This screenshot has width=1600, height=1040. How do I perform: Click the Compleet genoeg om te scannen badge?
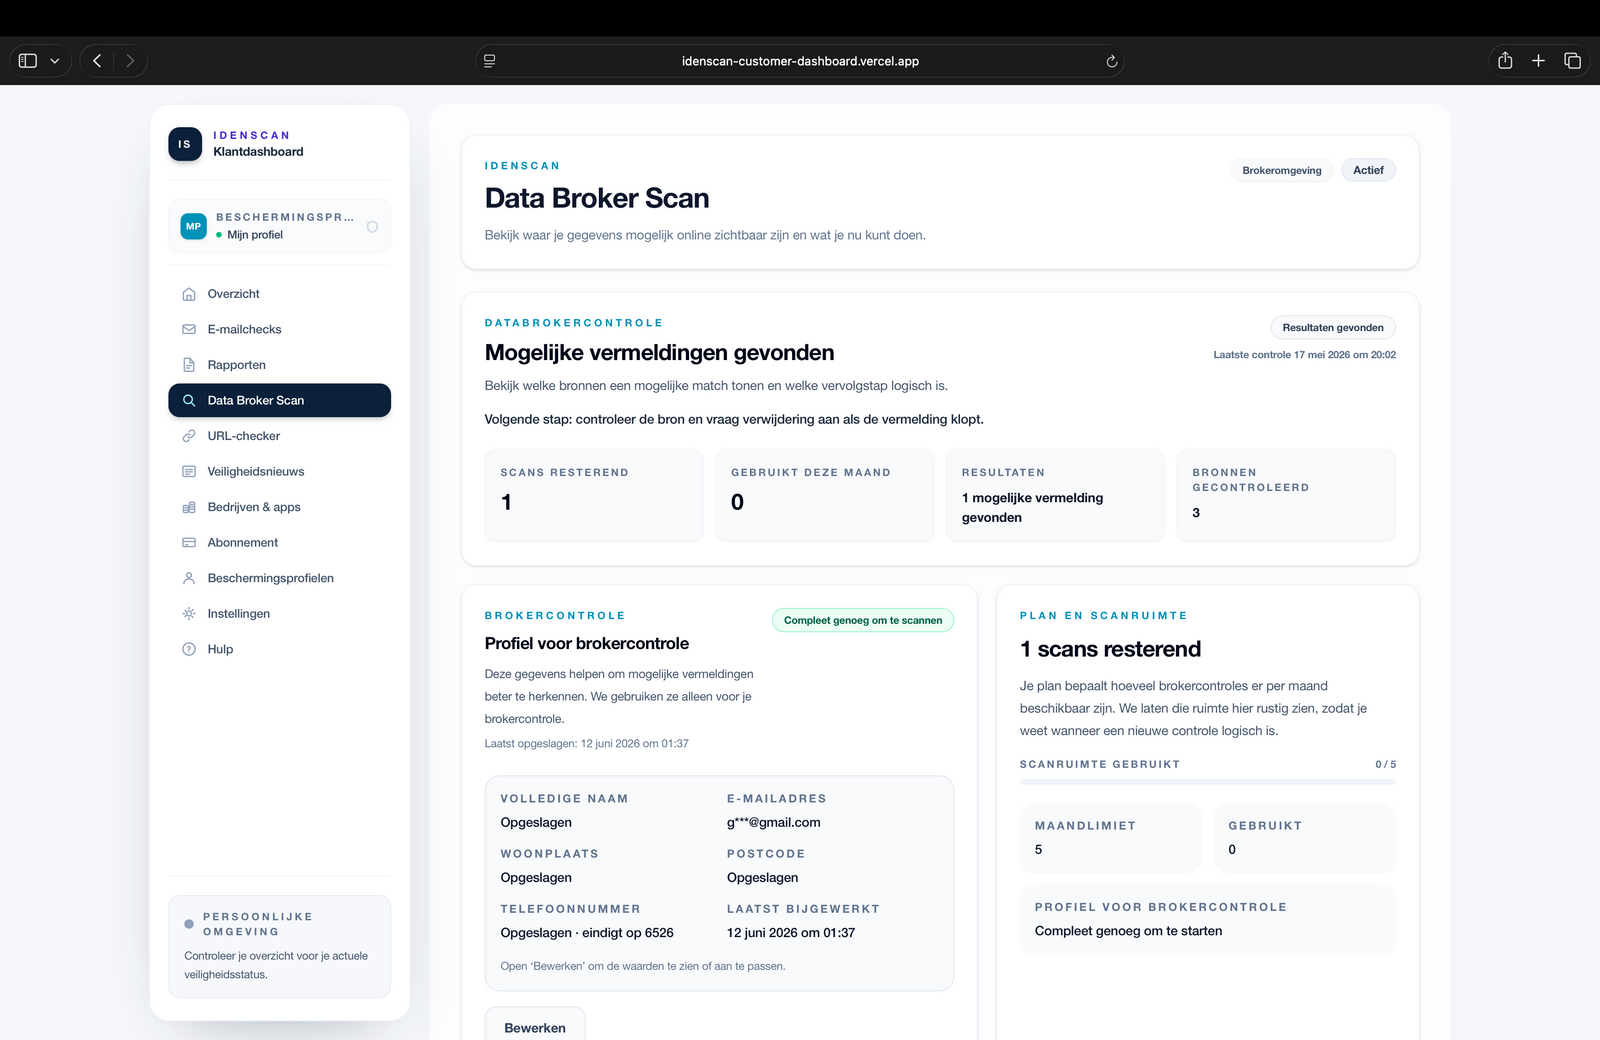pos(863,620)
